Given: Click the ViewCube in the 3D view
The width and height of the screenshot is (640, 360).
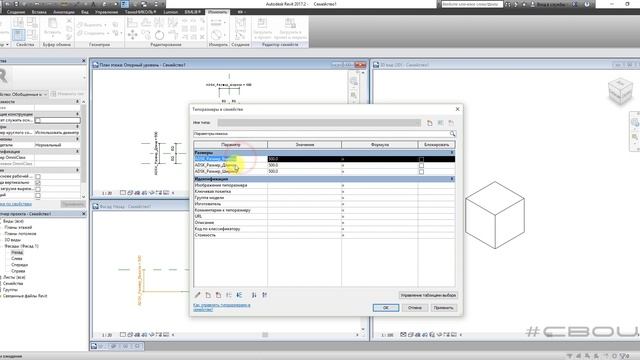Looking at the screenshot, I should pos(620,91).
